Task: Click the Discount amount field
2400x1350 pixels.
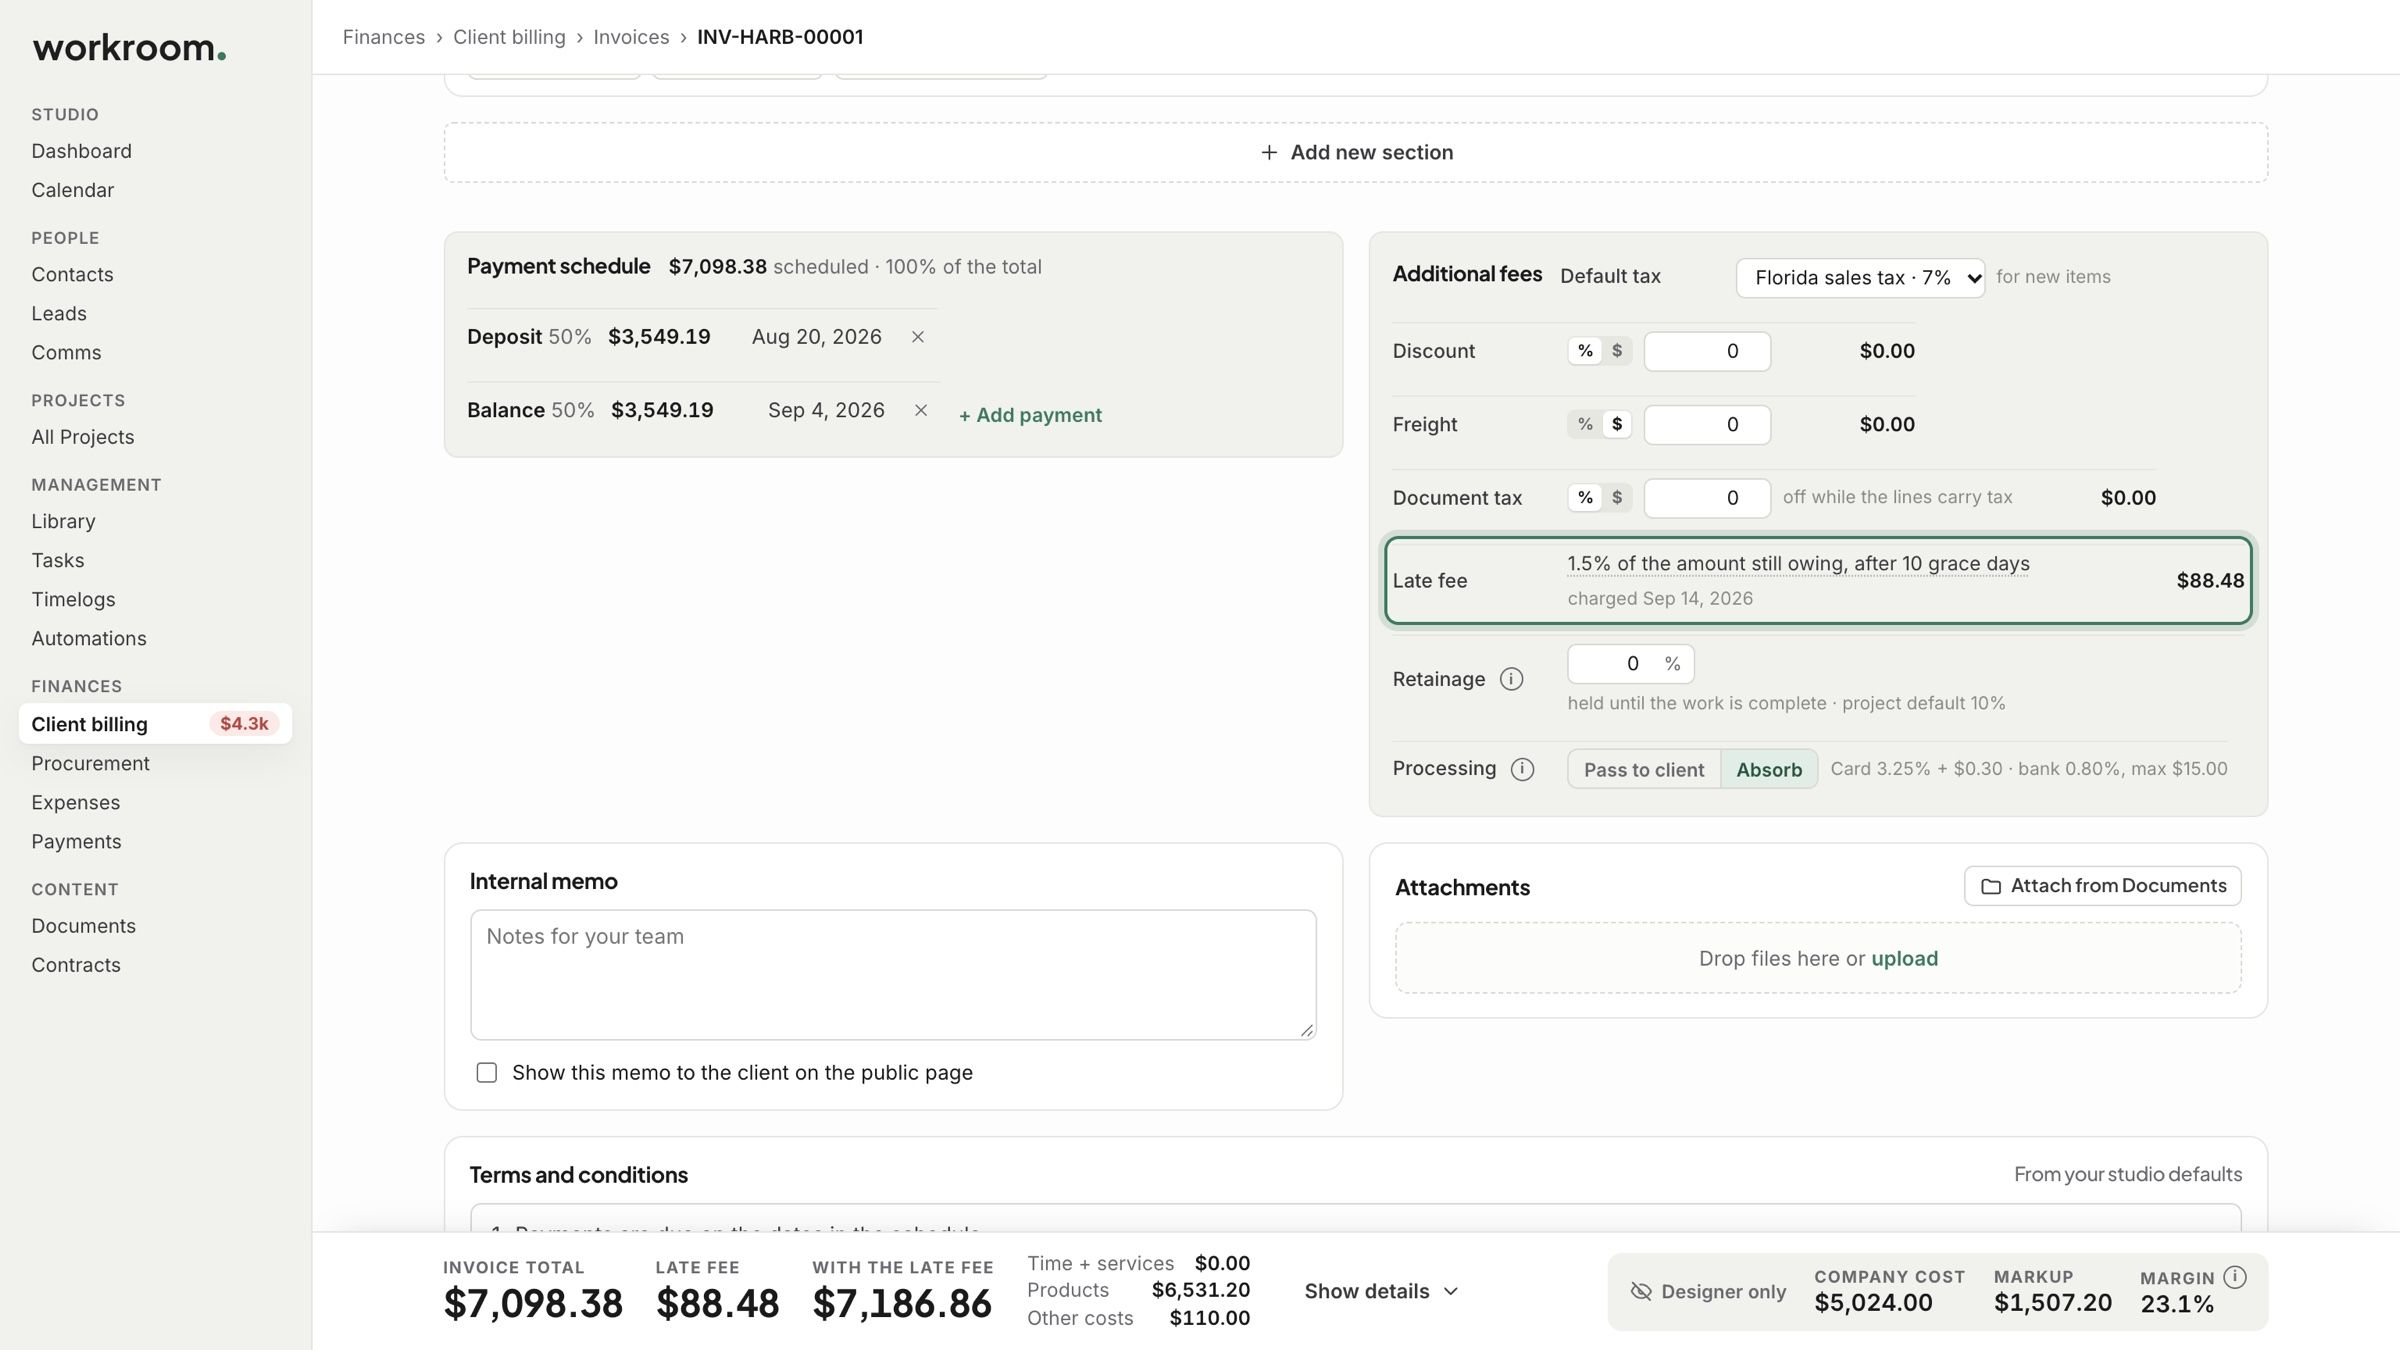Action: [1707, 351]
